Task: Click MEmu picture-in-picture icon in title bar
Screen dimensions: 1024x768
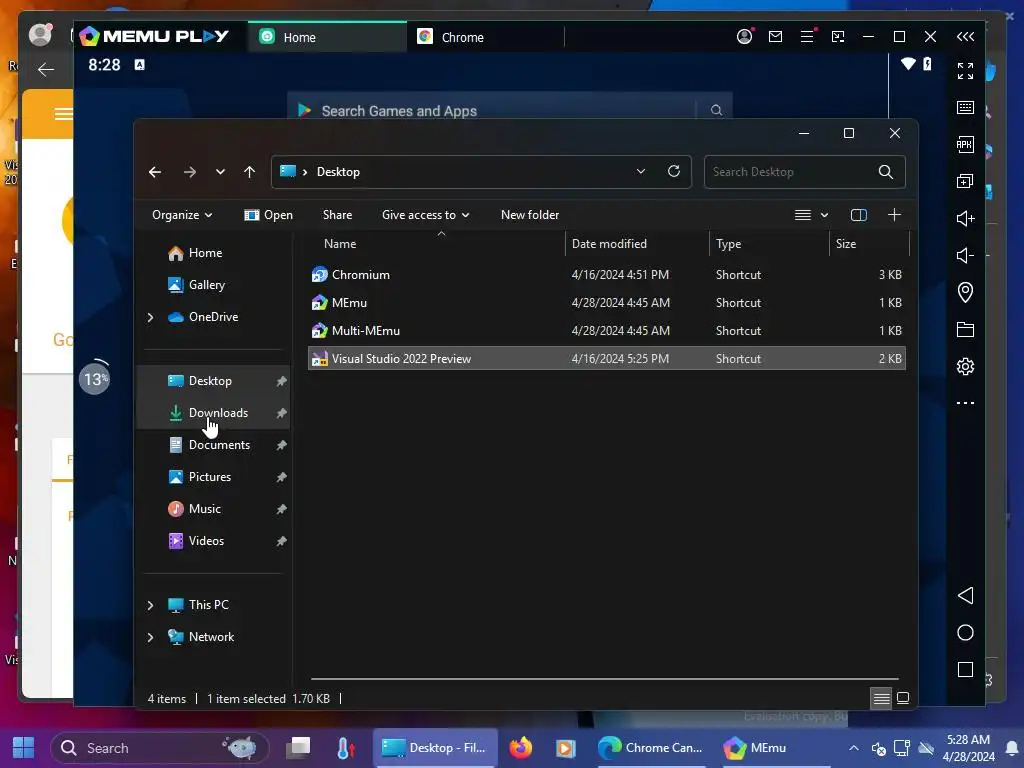Action: (838, 37)
